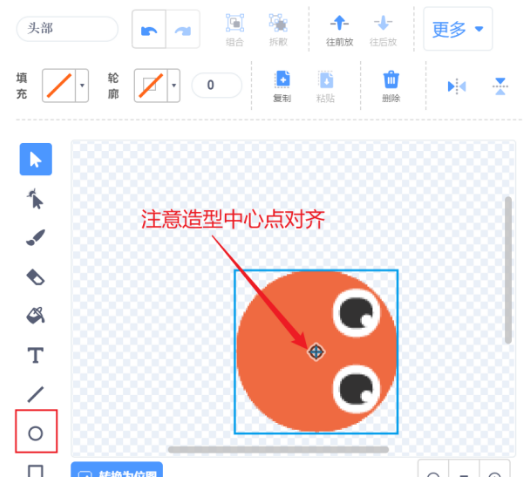Click the vertical canvas scrollbar
531x478 pixels.
(x=508, y=270)
